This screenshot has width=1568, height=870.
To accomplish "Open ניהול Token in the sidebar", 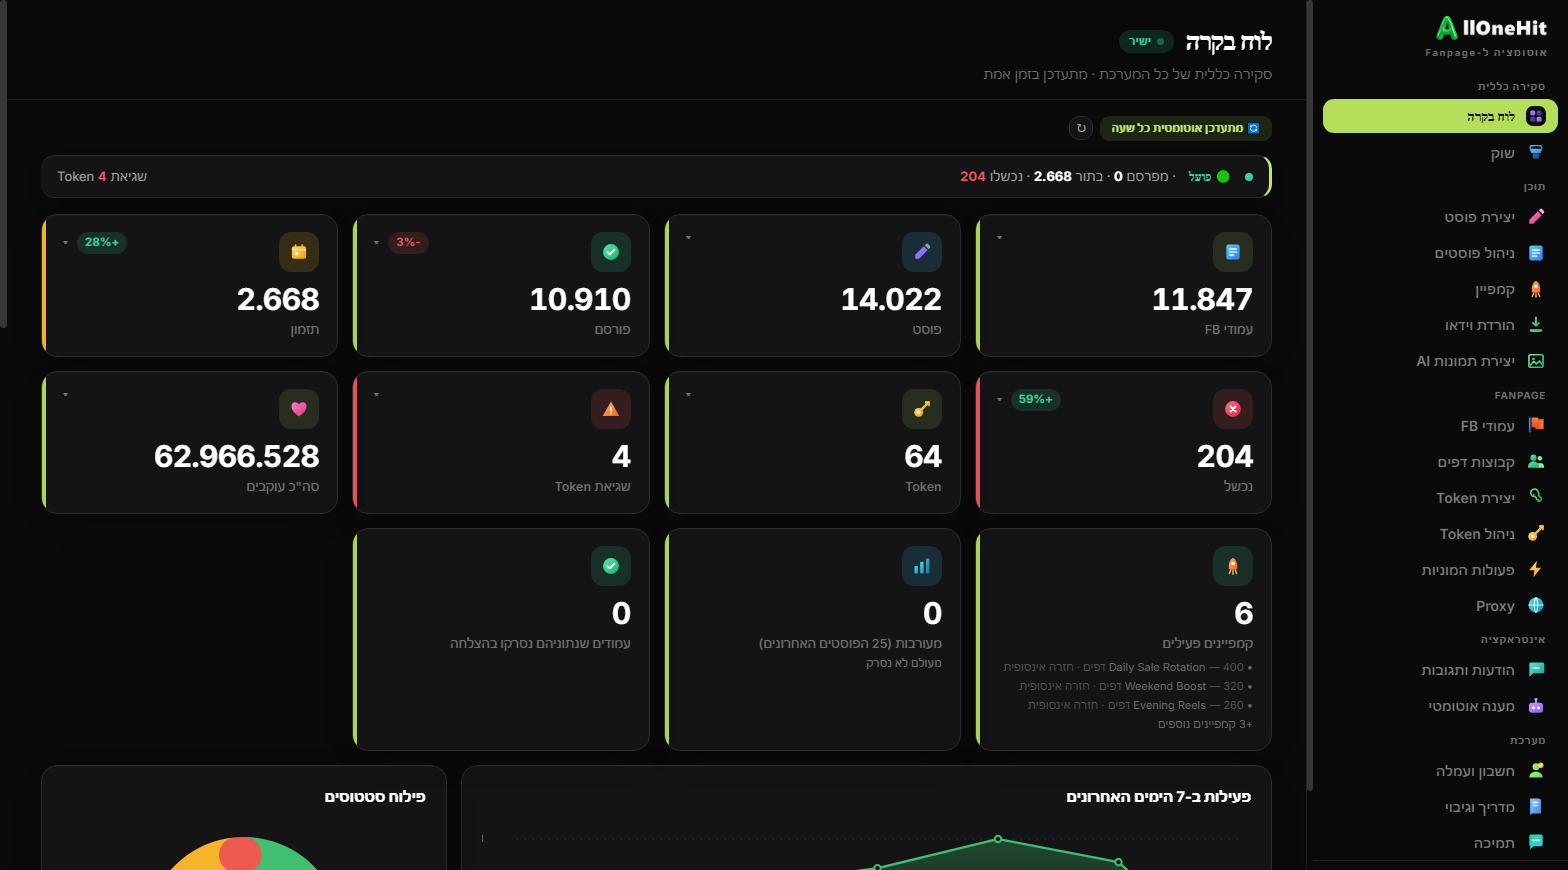I will 1440,534.
